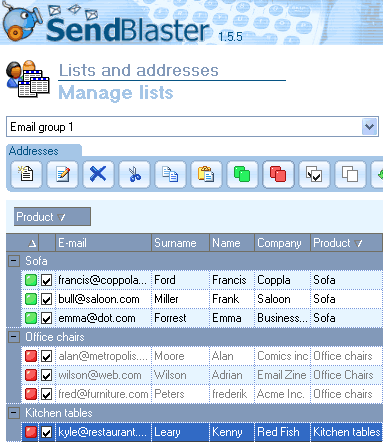Click the name cell frederik

click(232, 394)
